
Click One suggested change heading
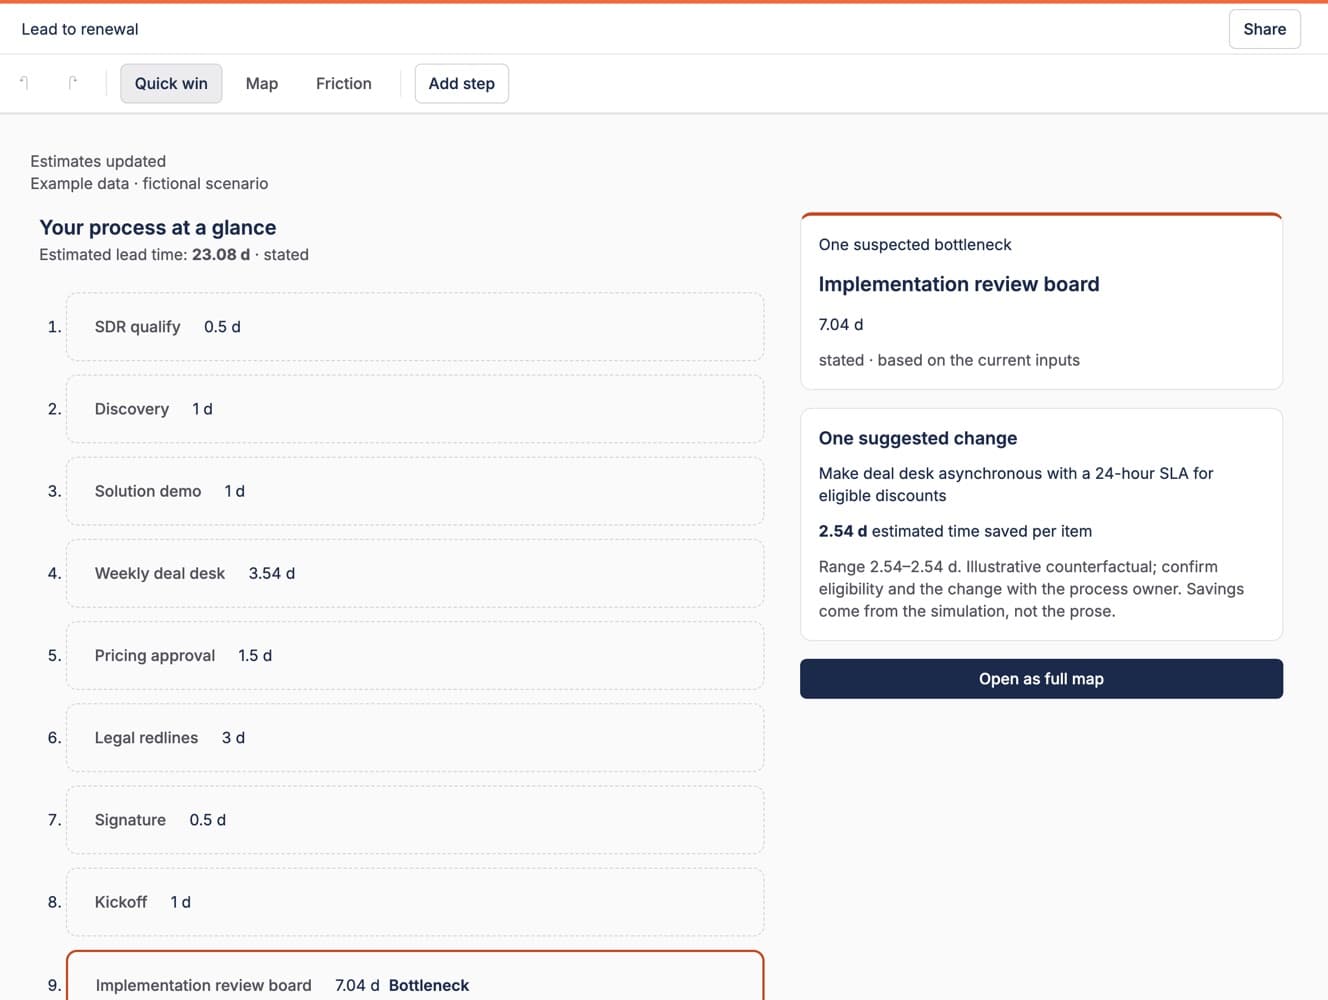(x=918, y=438)
